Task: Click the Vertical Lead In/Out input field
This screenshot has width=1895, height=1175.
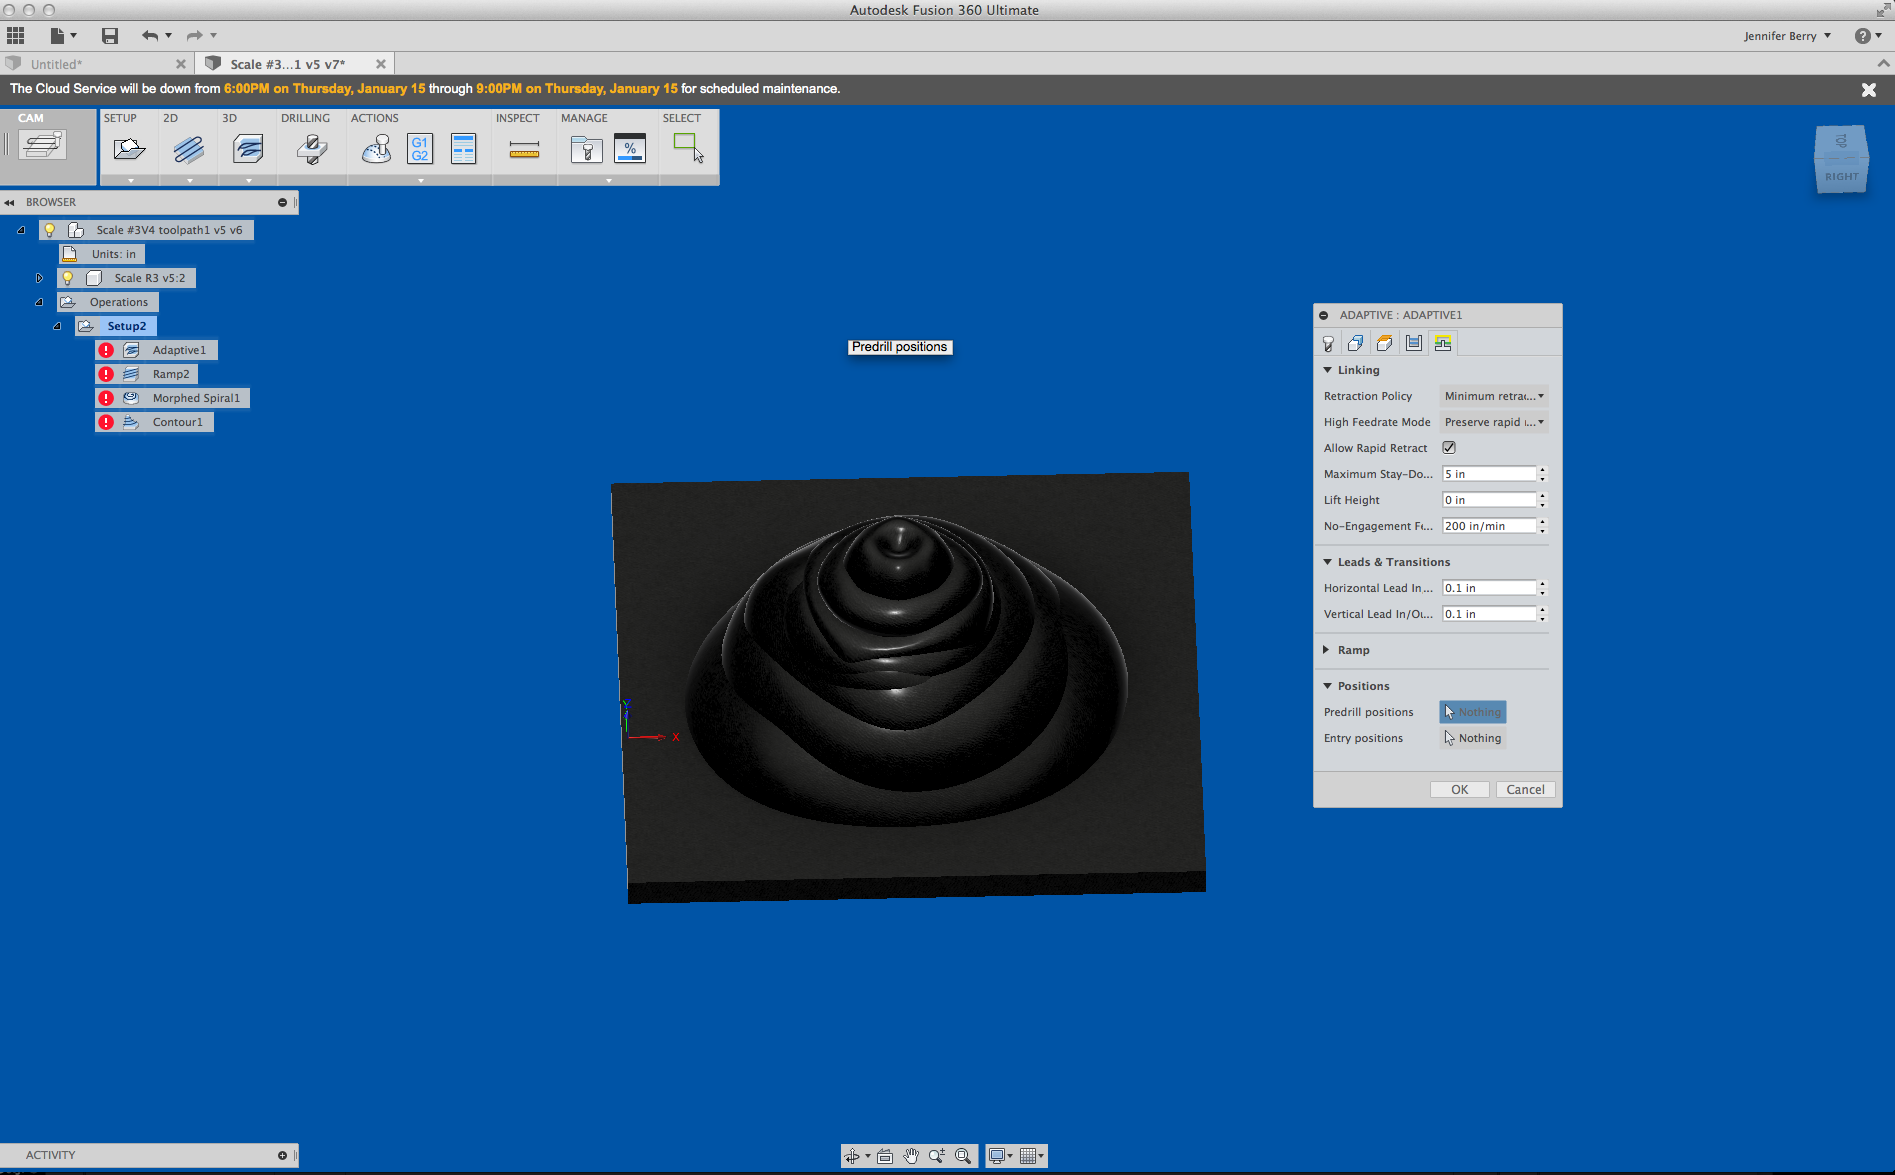Action: [1488, 614]
